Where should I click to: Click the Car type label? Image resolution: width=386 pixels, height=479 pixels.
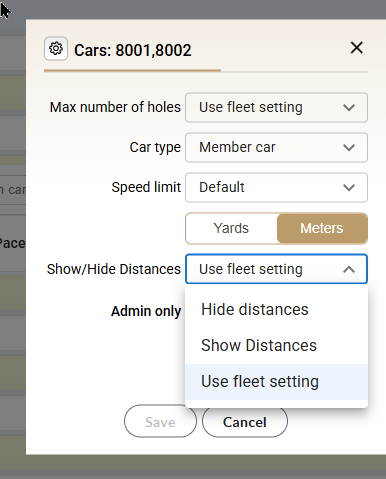point(155,147)
